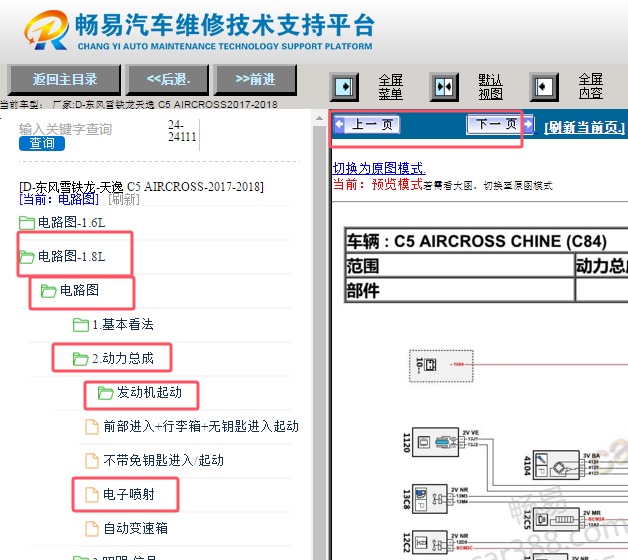Click the 电路图 subfolder under 1.8L
This screenshot has width=628, height=560.
(x=79, y=290)
